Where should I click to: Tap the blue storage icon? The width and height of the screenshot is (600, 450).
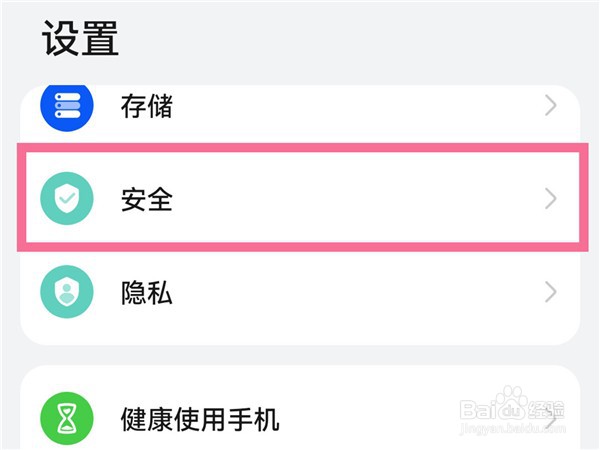(66, 106)
